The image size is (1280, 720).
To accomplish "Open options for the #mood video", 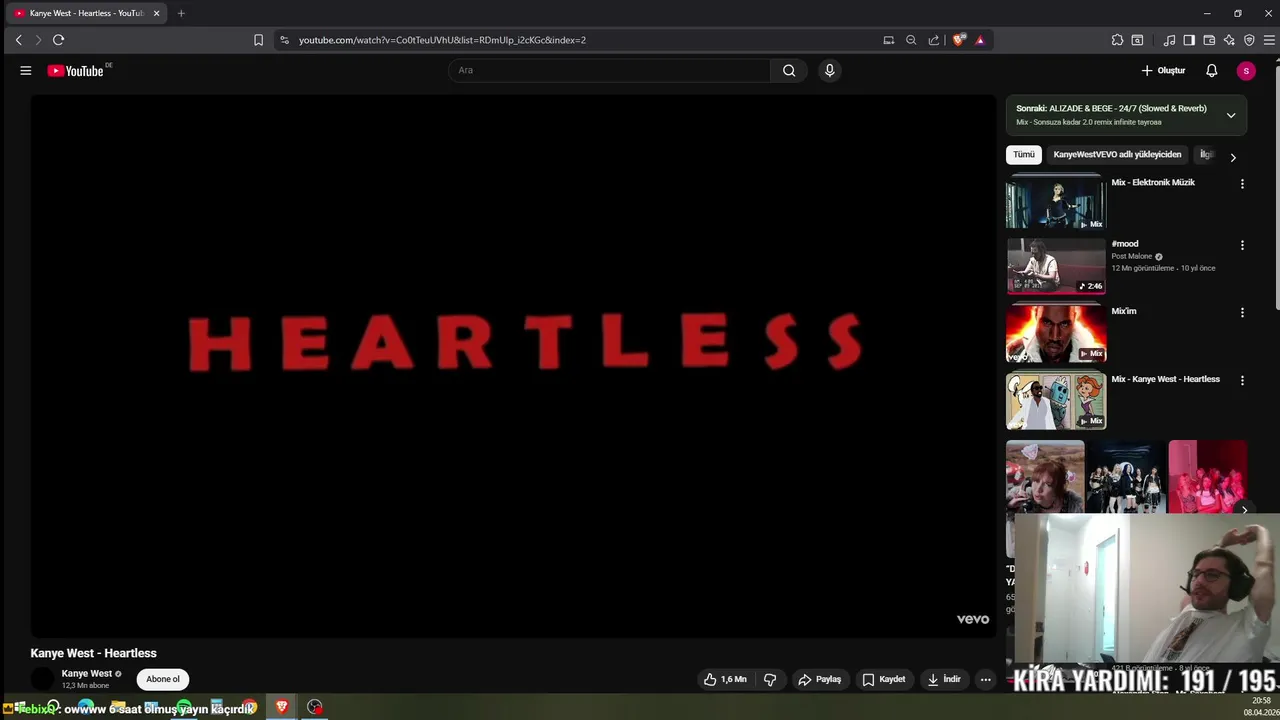I will pyautogui.click(x=1242, y=245).
